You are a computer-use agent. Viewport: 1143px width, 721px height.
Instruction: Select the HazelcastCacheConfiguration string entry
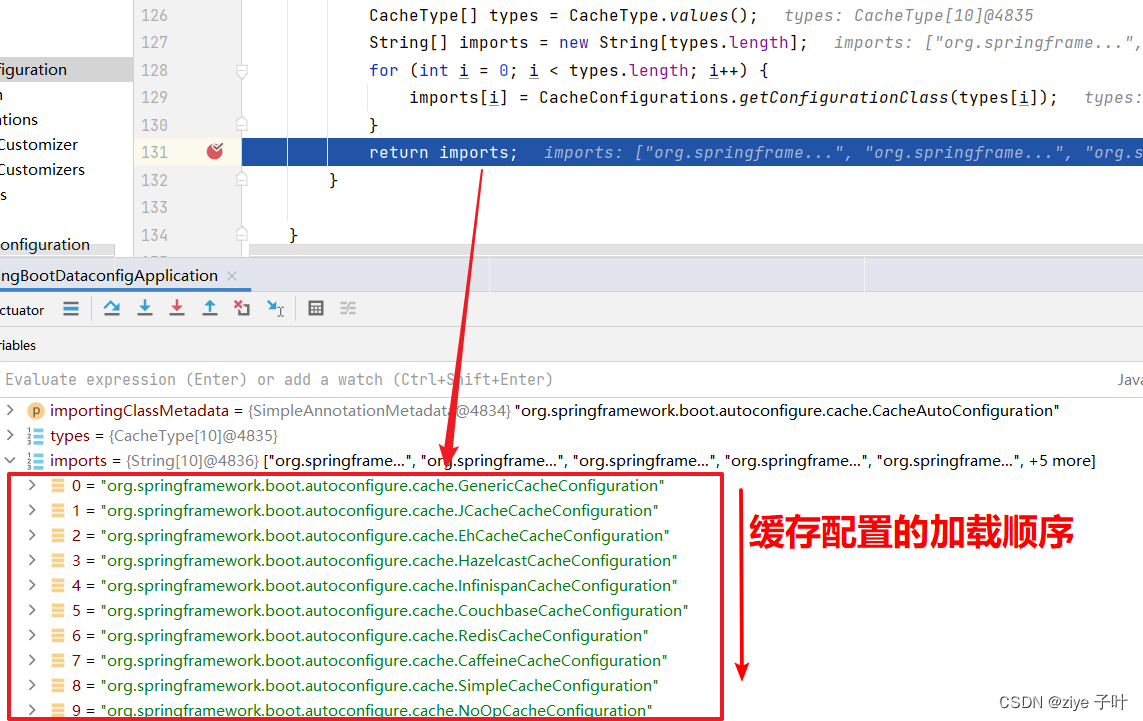click(x=389, y=561)
